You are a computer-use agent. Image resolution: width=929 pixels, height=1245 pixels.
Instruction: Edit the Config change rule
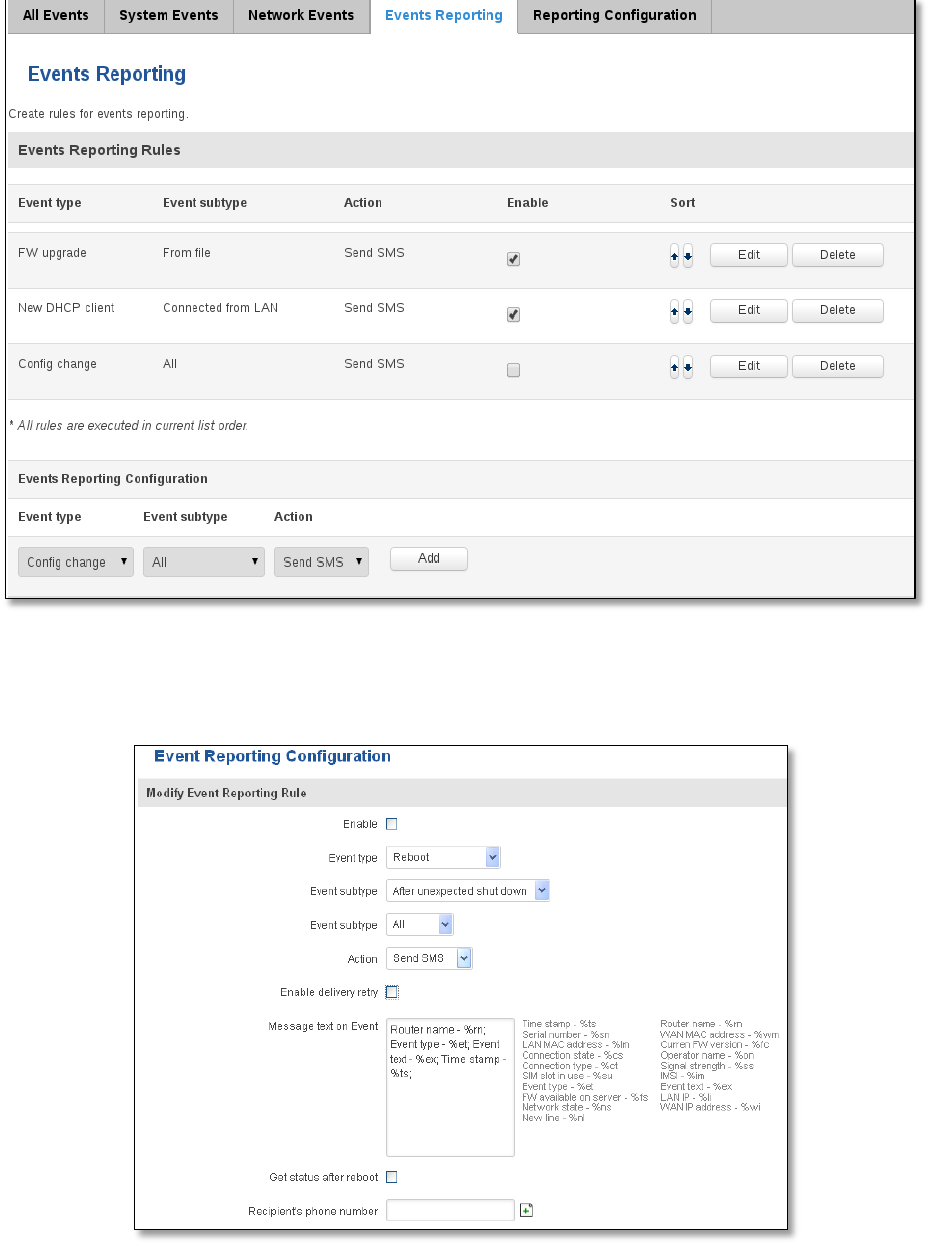point(749,367)
